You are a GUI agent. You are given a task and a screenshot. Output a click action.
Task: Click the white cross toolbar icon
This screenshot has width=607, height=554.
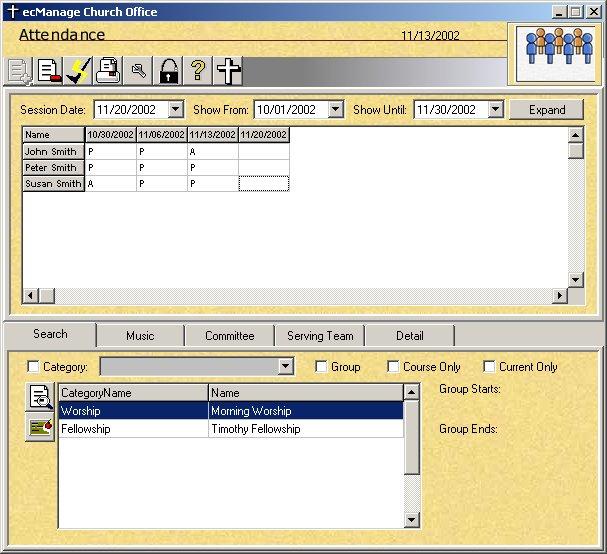point(228,71)
